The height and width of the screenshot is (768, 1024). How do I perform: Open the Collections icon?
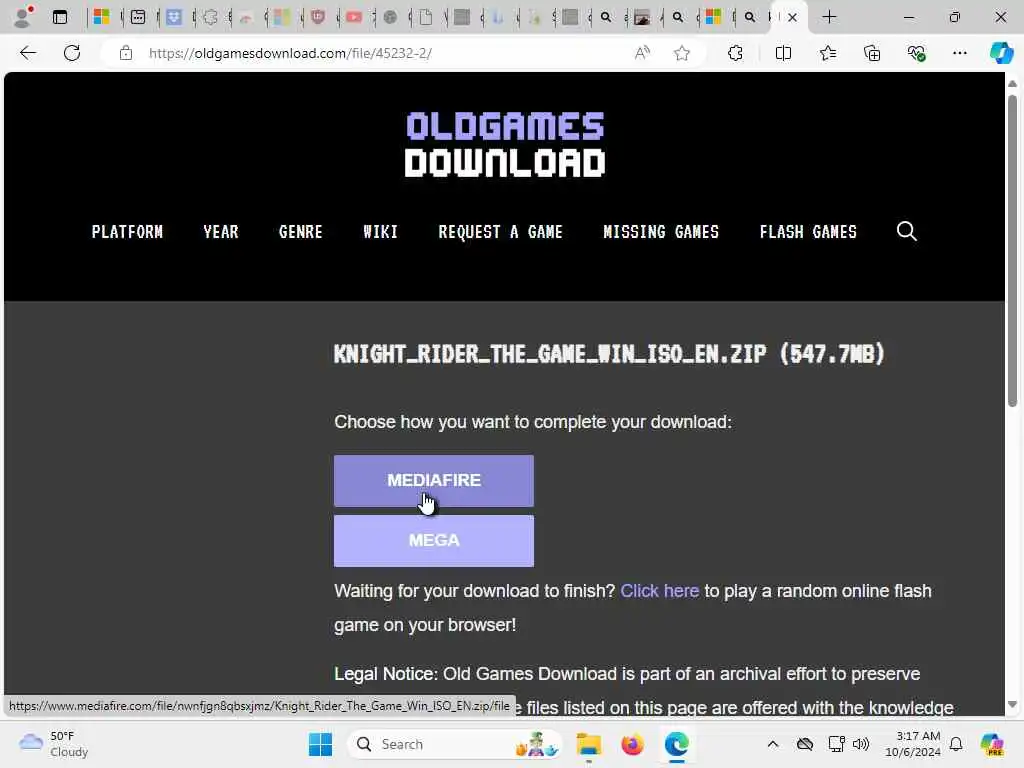[x=872, y=53]
